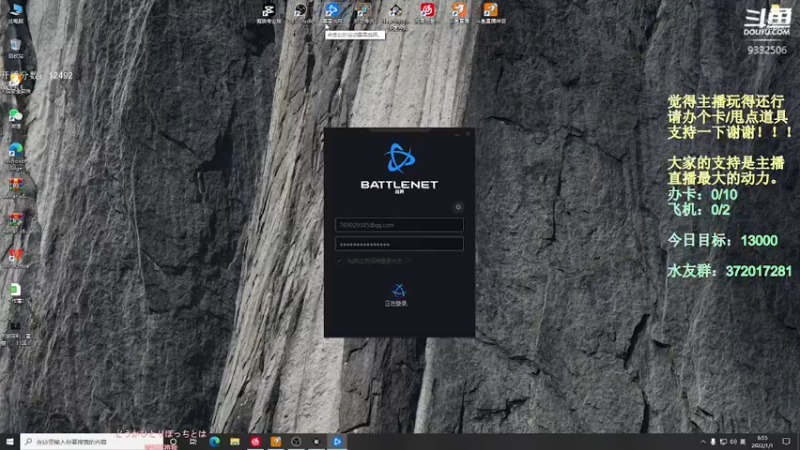The width and height of the screenshot is (800, 450).
Task: Open the WeChat desktop shortcut
Action: [x=16, y=118]
